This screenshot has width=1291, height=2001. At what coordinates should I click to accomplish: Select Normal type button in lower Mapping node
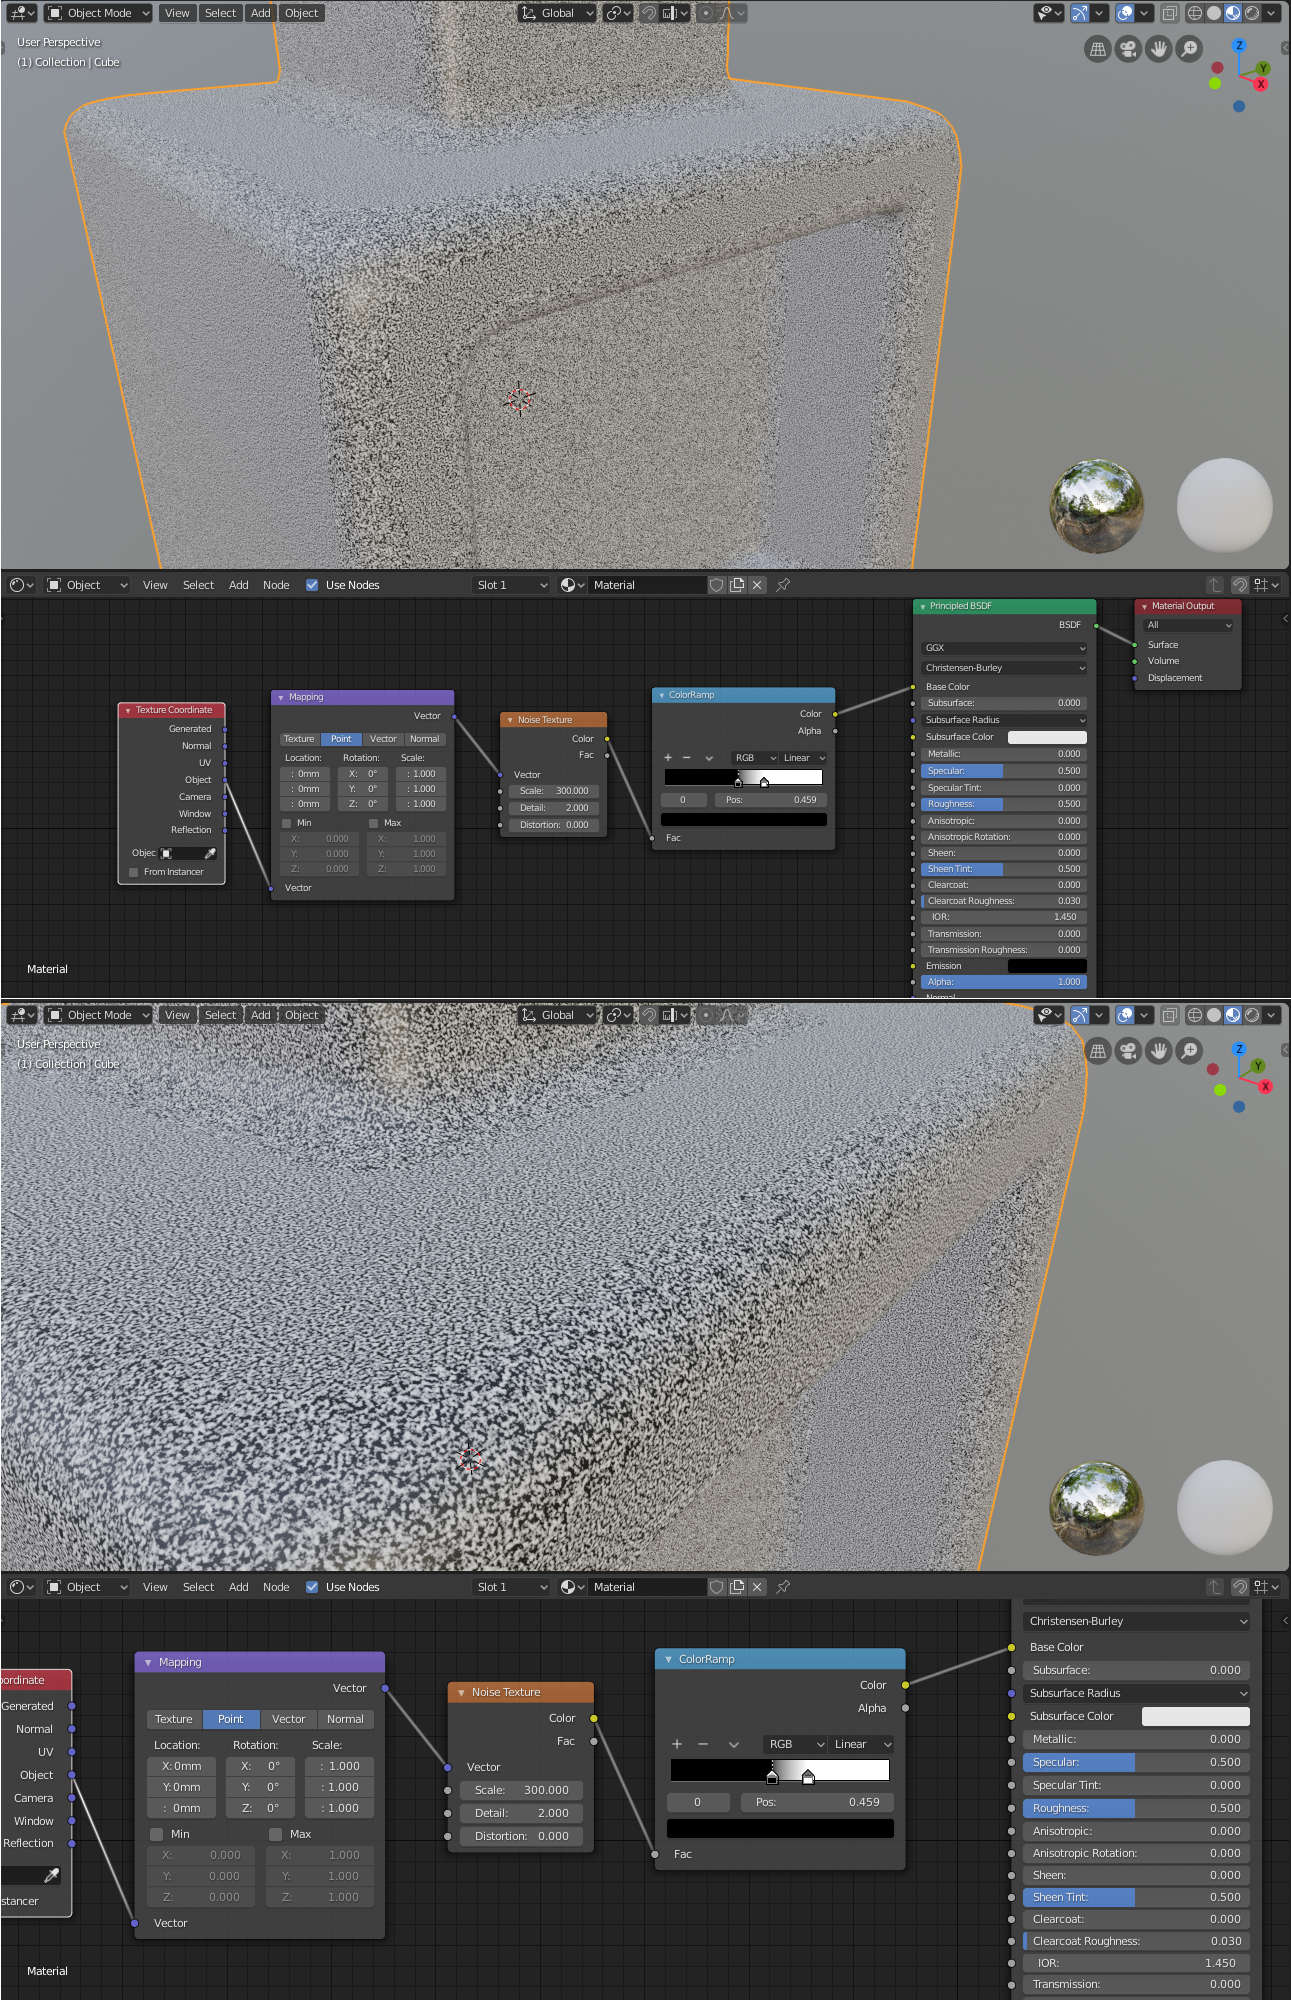point(345,1719)
